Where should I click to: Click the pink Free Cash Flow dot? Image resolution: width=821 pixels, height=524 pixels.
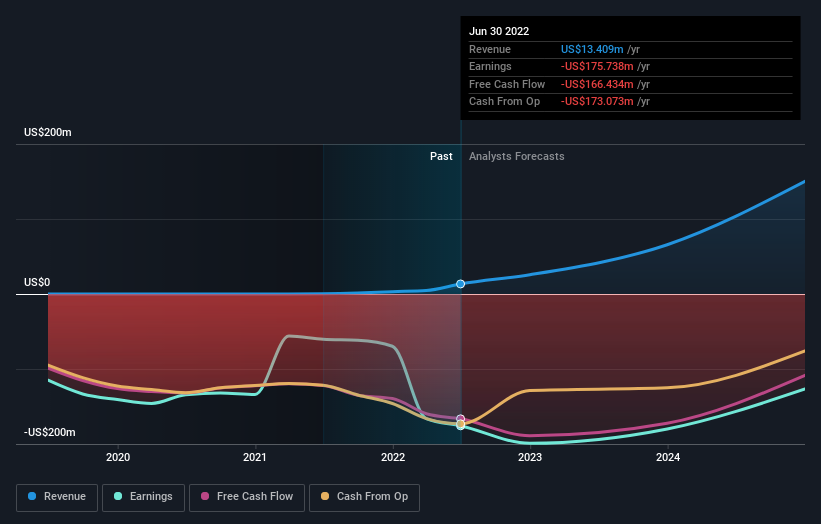click(x=205, y=496)
